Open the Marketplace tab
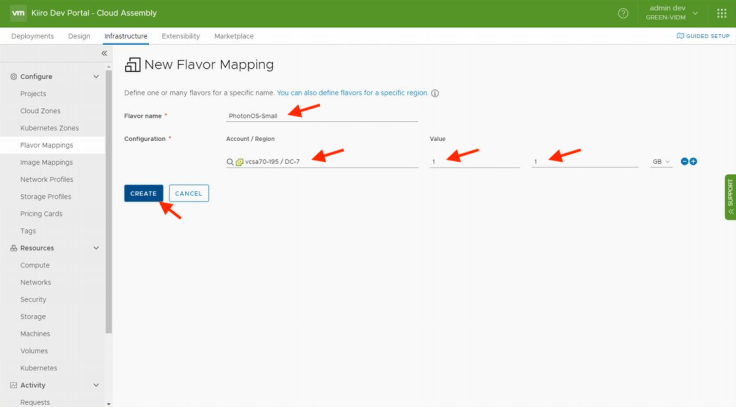736x407 pixels. (x=234, y=36)
